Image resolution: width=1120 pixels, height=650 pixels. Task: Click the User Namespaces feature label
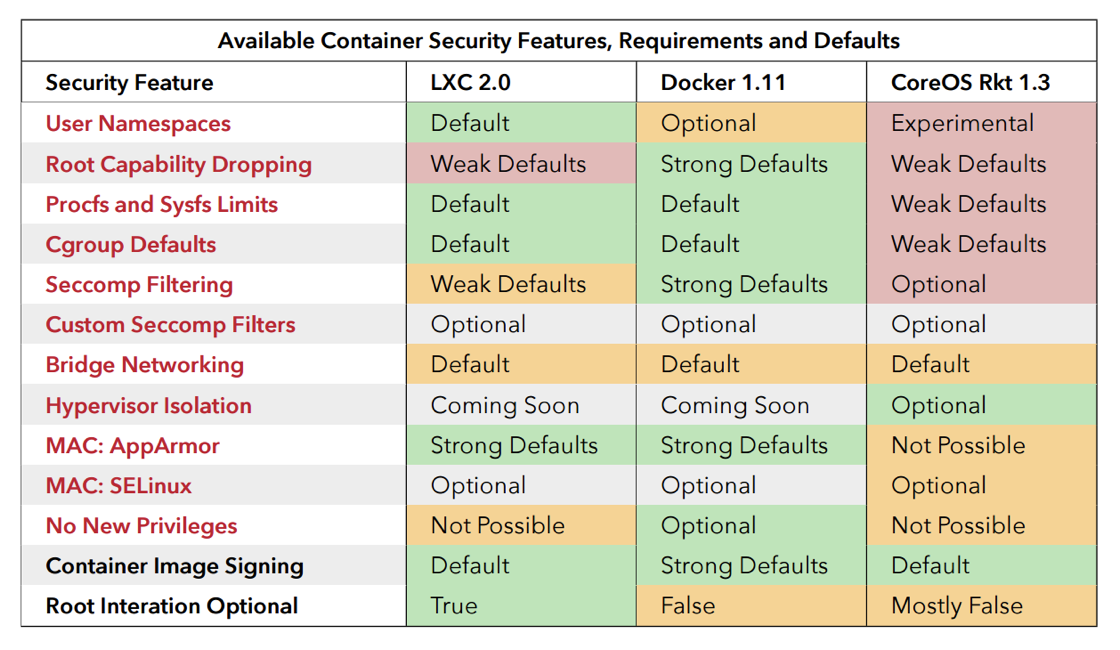click(x=138, y=124)
